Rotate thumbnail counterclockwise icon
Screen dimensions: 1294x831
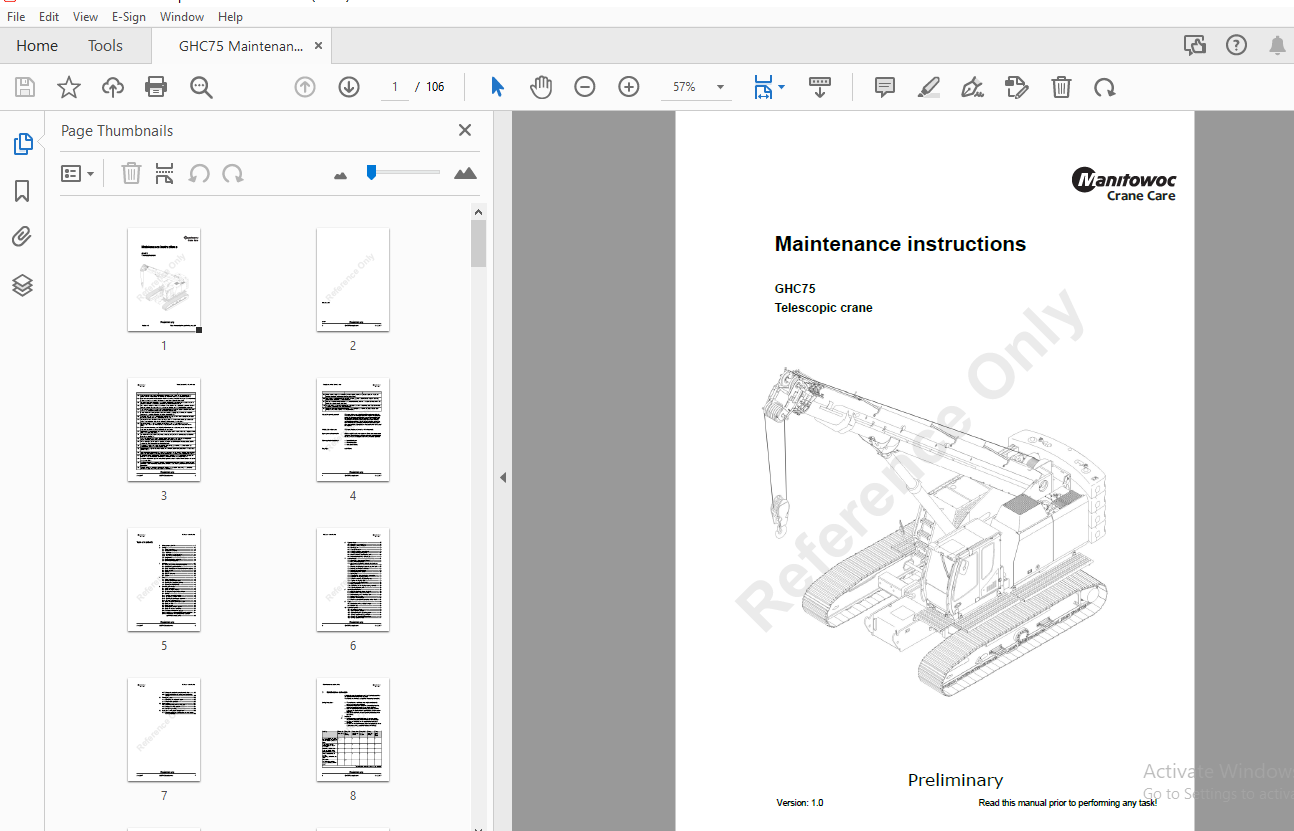199,174
